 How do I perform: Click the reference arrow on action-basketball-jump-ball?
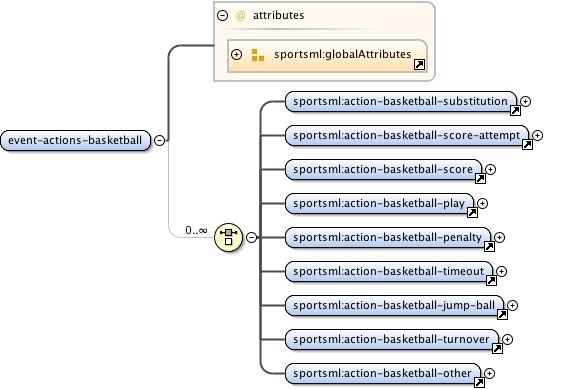(502, 314)
